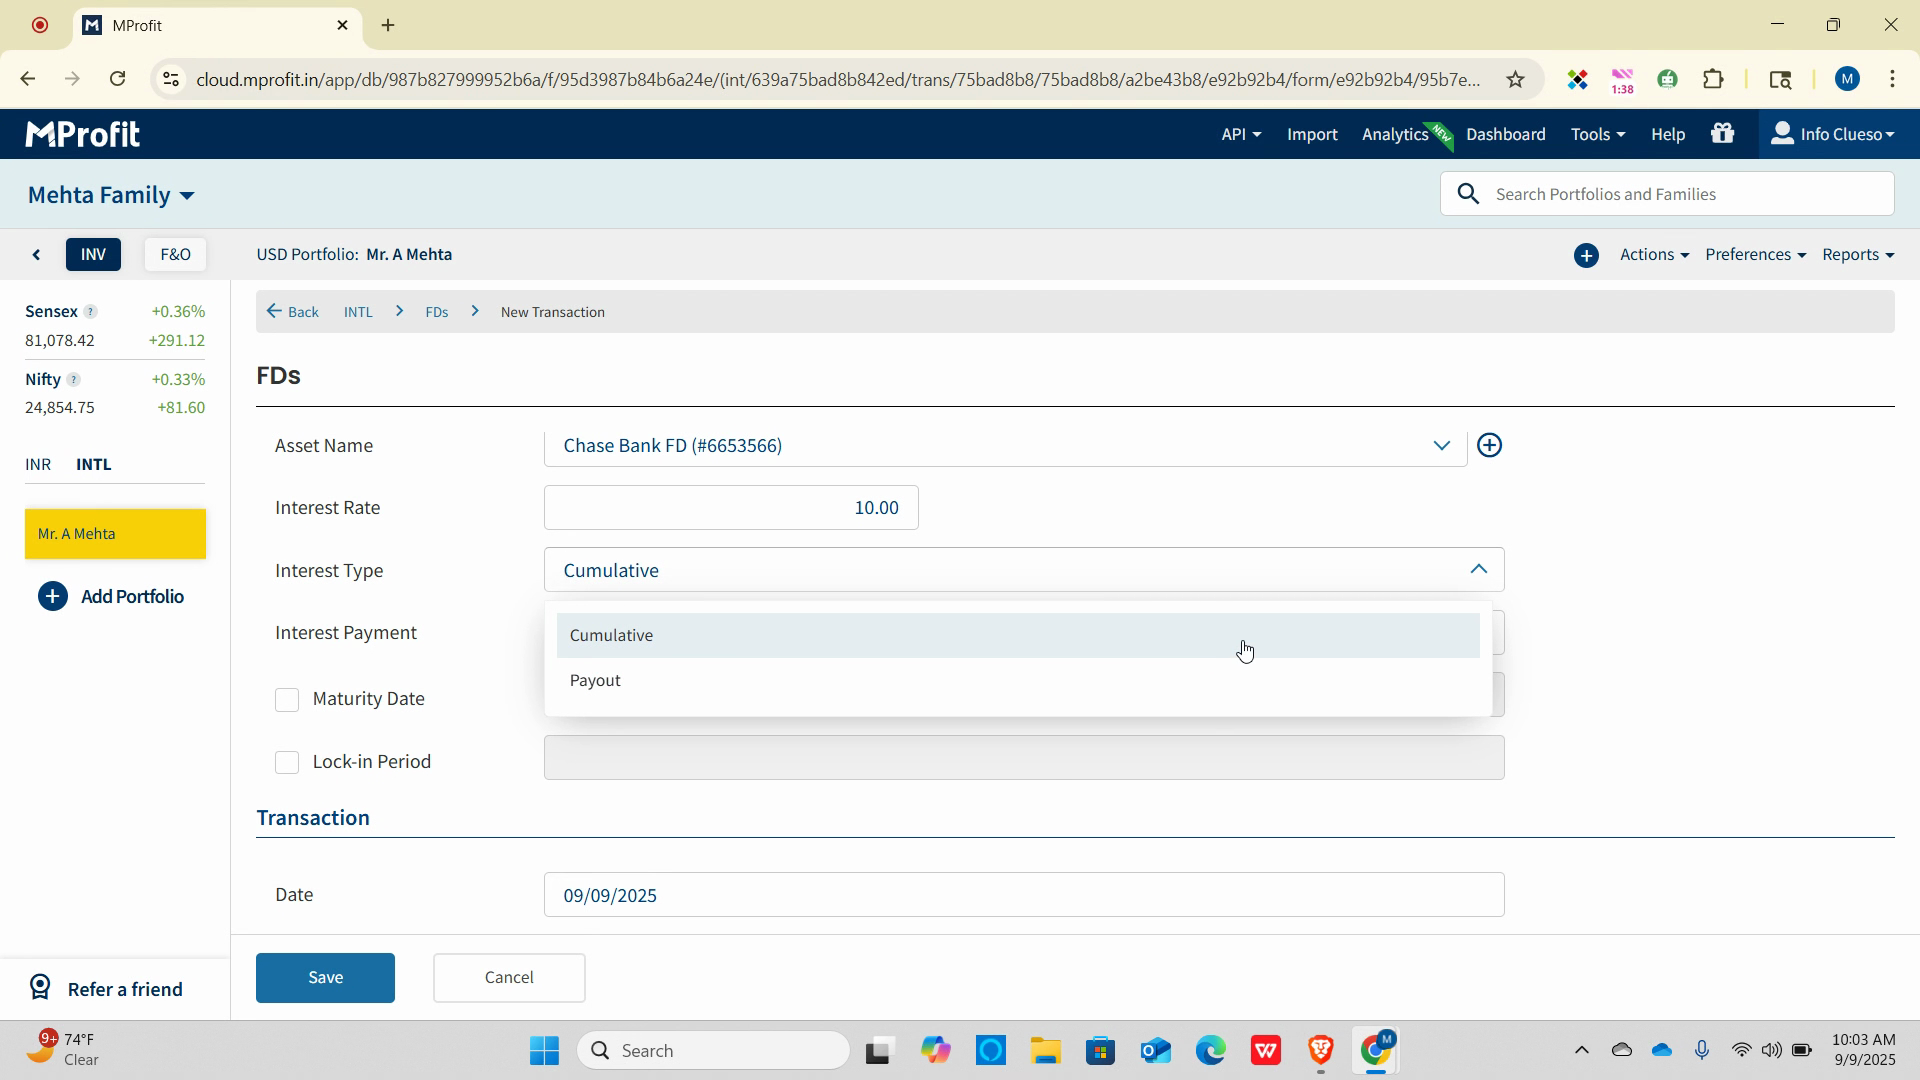Click the gift box icon in the header

click(1722, 134)
